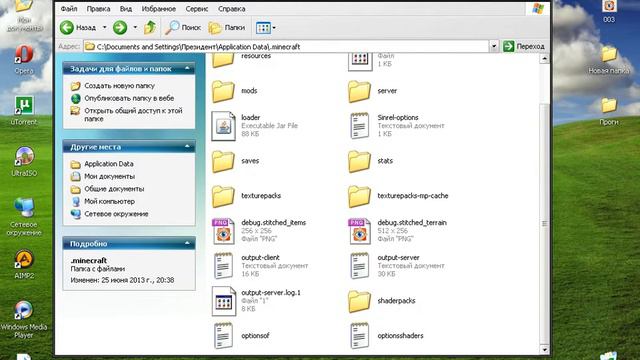Go to Сетевое окружение in side panel

click(116, 214)
